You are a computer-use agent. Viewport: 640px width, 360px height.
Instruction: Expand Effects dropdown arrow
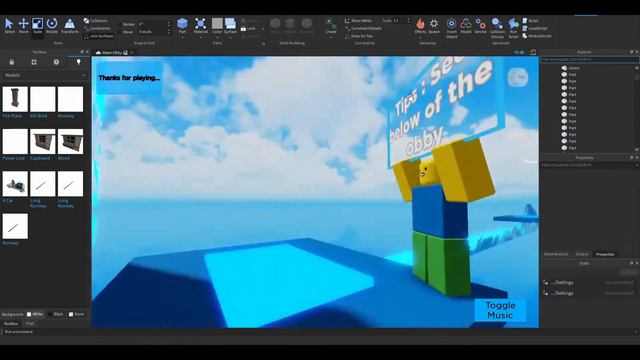pyautogui.click(x=420, y=37)
